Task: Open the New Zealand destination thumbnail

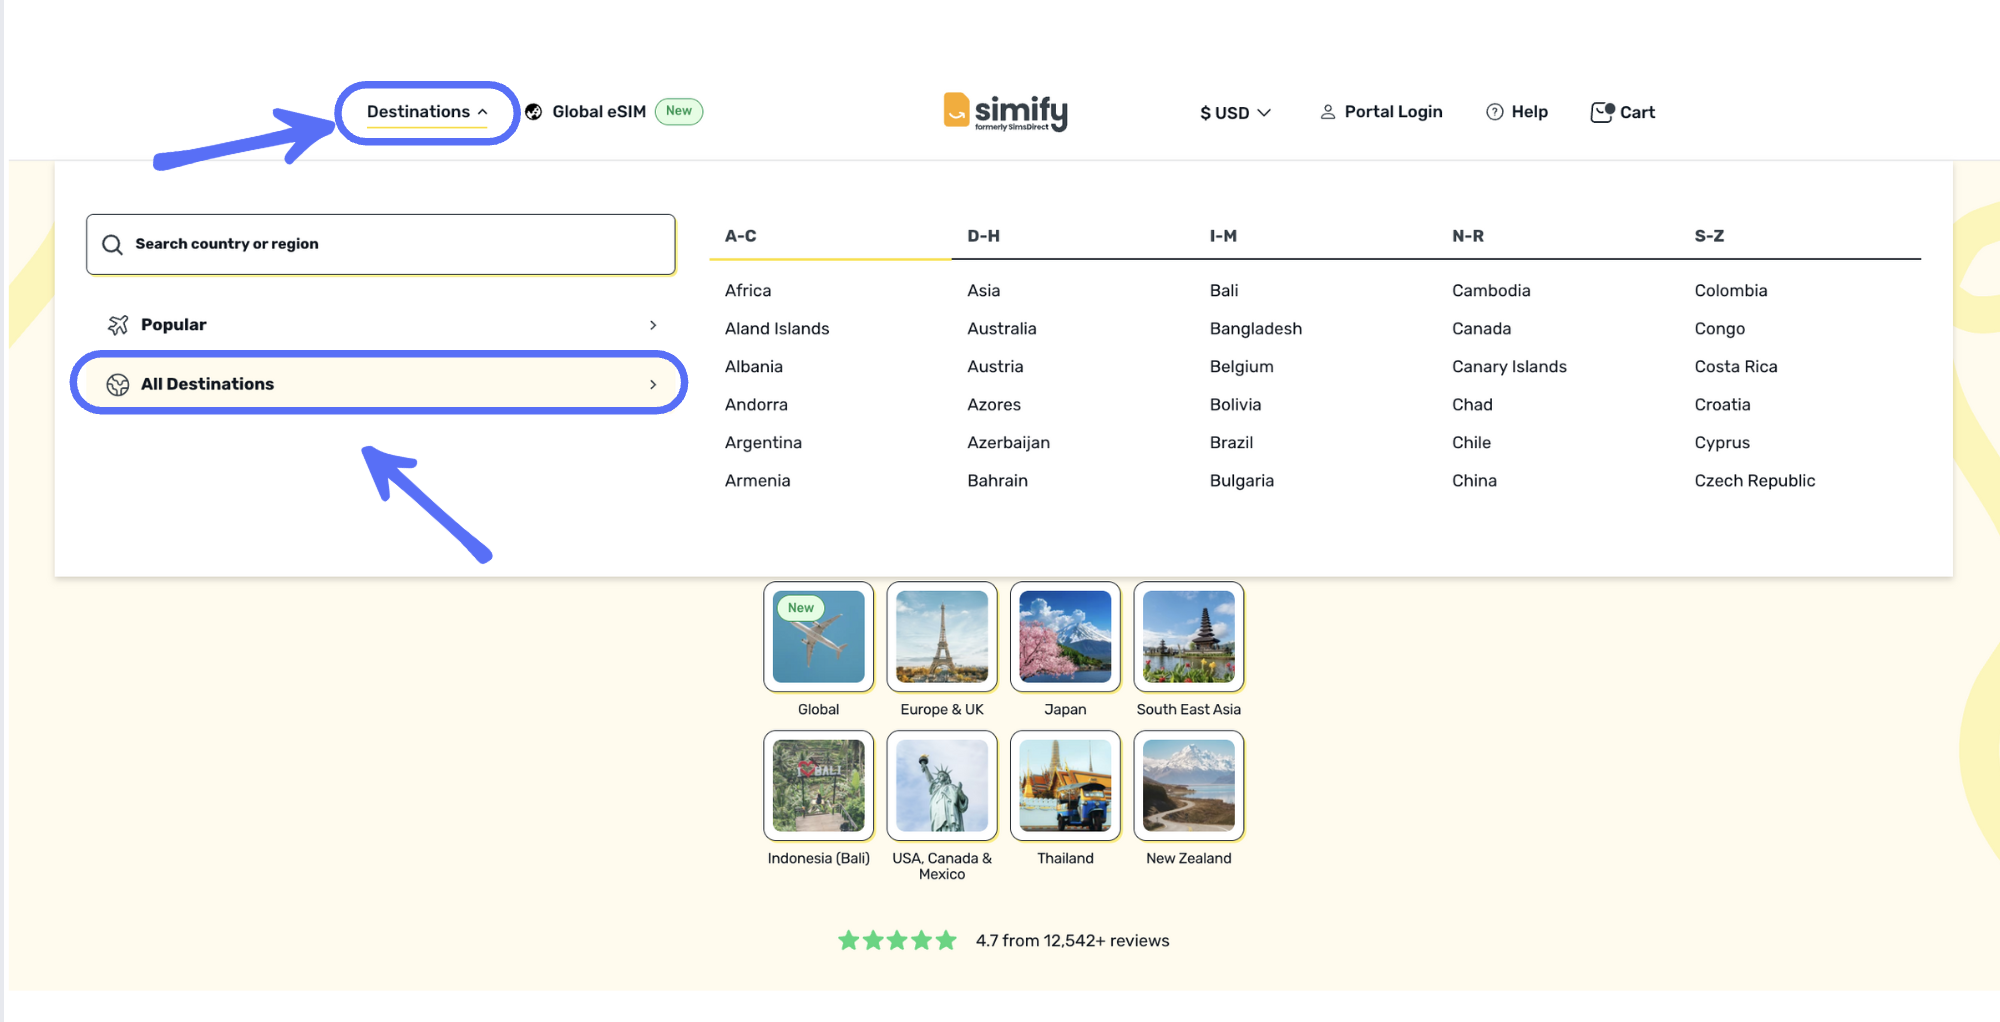Action: click(1188, 786)
